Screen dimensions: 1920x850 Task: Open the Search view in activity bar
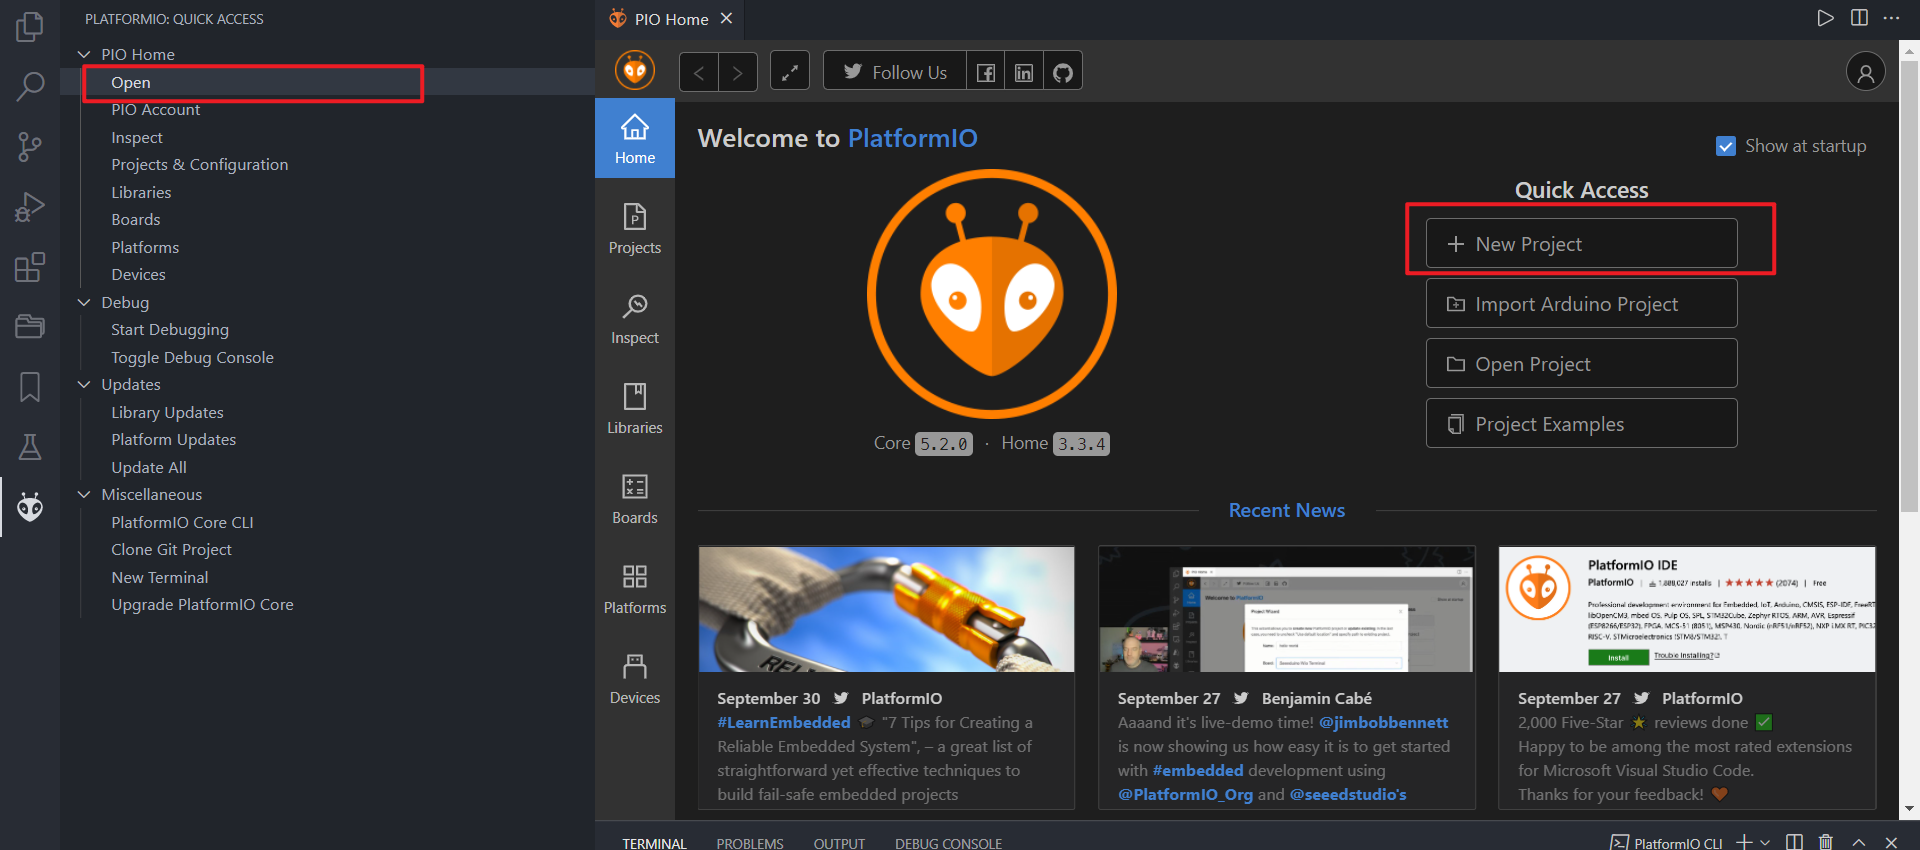point(30,87)
